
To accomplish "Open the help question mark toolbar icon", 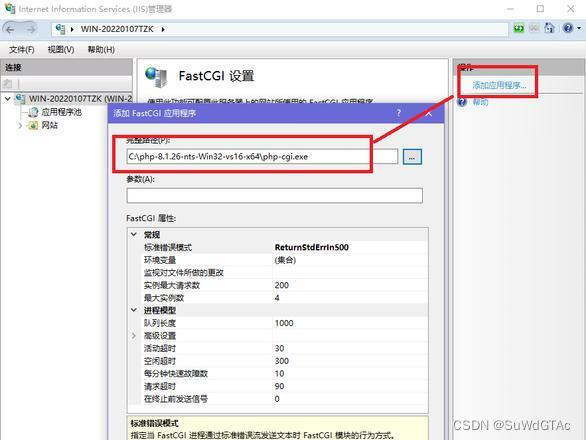I will 568,28.
